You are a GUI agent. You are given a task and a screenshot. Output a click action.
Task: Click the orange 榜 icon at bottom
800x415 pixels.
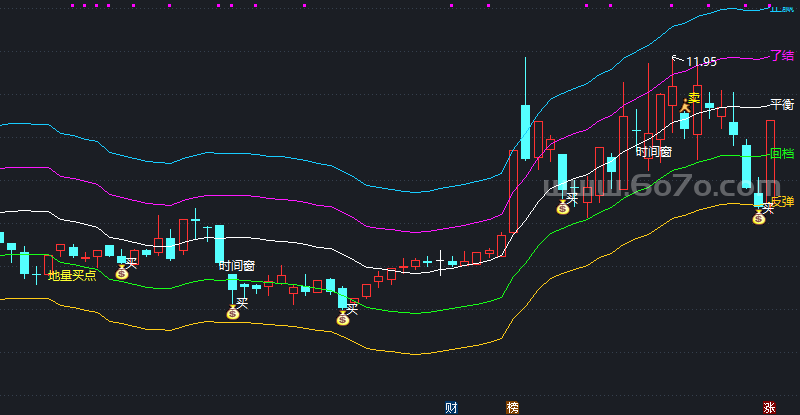[x=513, y=407]
